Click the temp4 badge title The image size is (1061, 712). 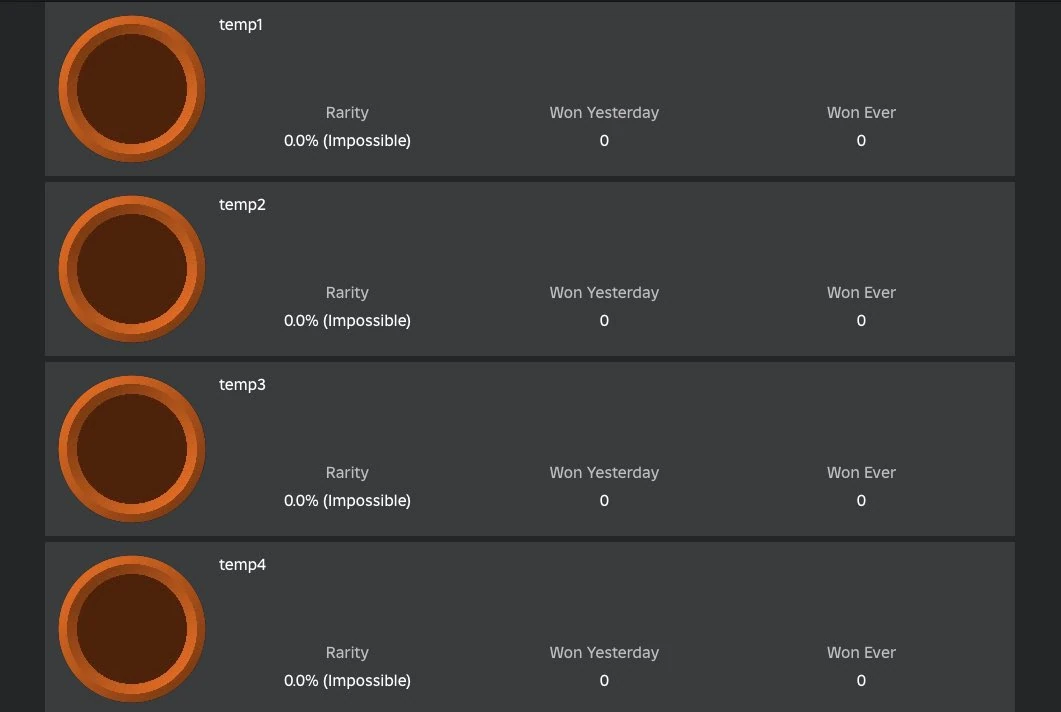point(242,565)
